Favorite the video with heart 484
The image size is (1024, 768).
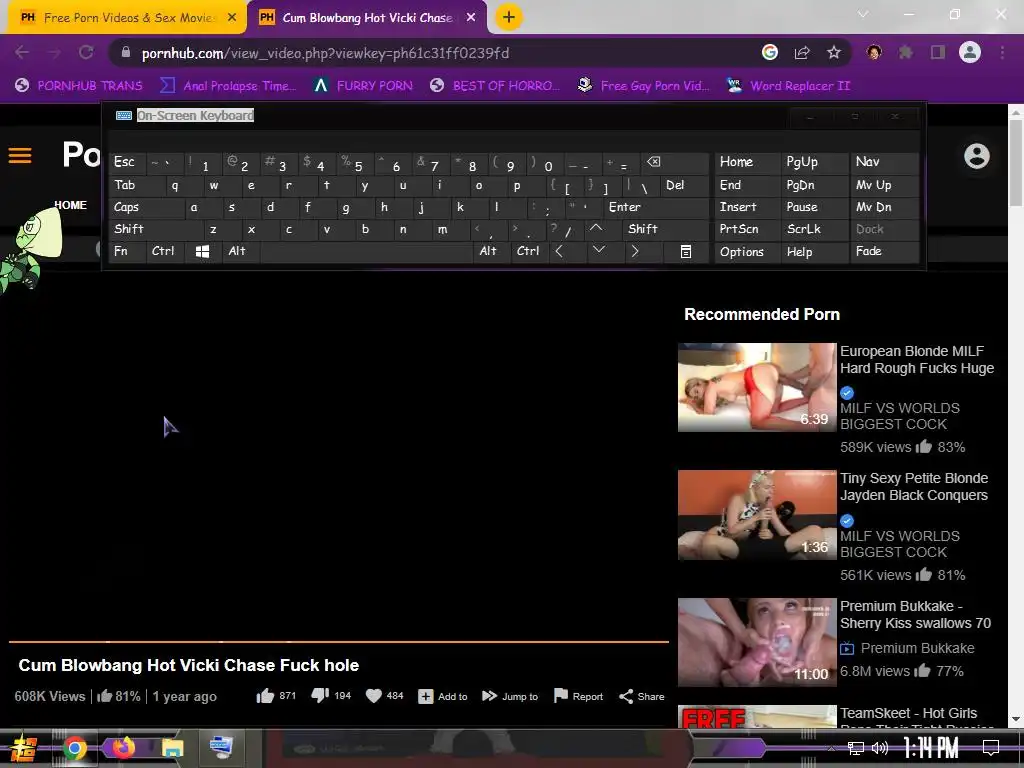pyautogui.click(x=374, y=696)
